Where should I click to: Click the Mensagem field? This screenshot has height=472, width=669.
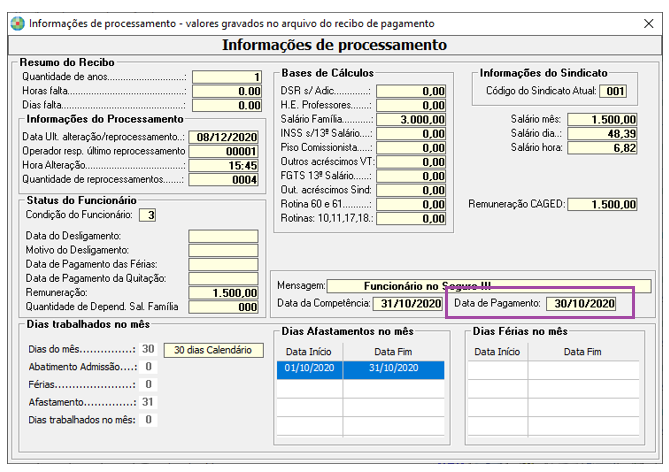click(x=489, y=286)
